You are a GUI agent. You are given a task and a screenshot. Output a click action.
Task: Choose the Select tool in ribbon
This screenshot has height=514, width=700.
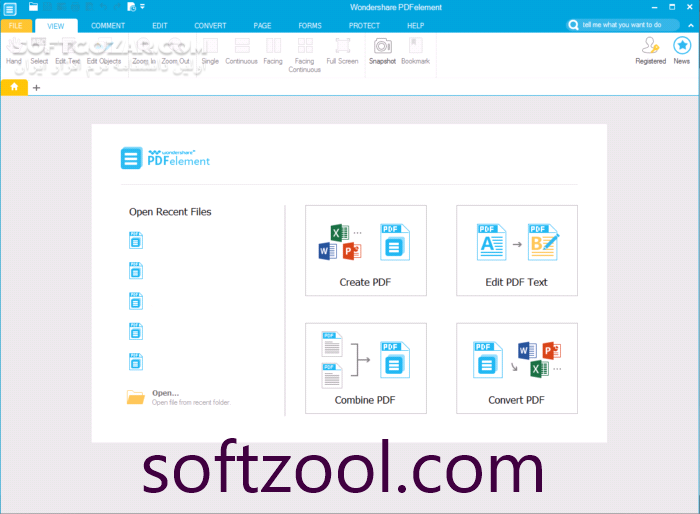pyautogui.click(x=39, y=51)
